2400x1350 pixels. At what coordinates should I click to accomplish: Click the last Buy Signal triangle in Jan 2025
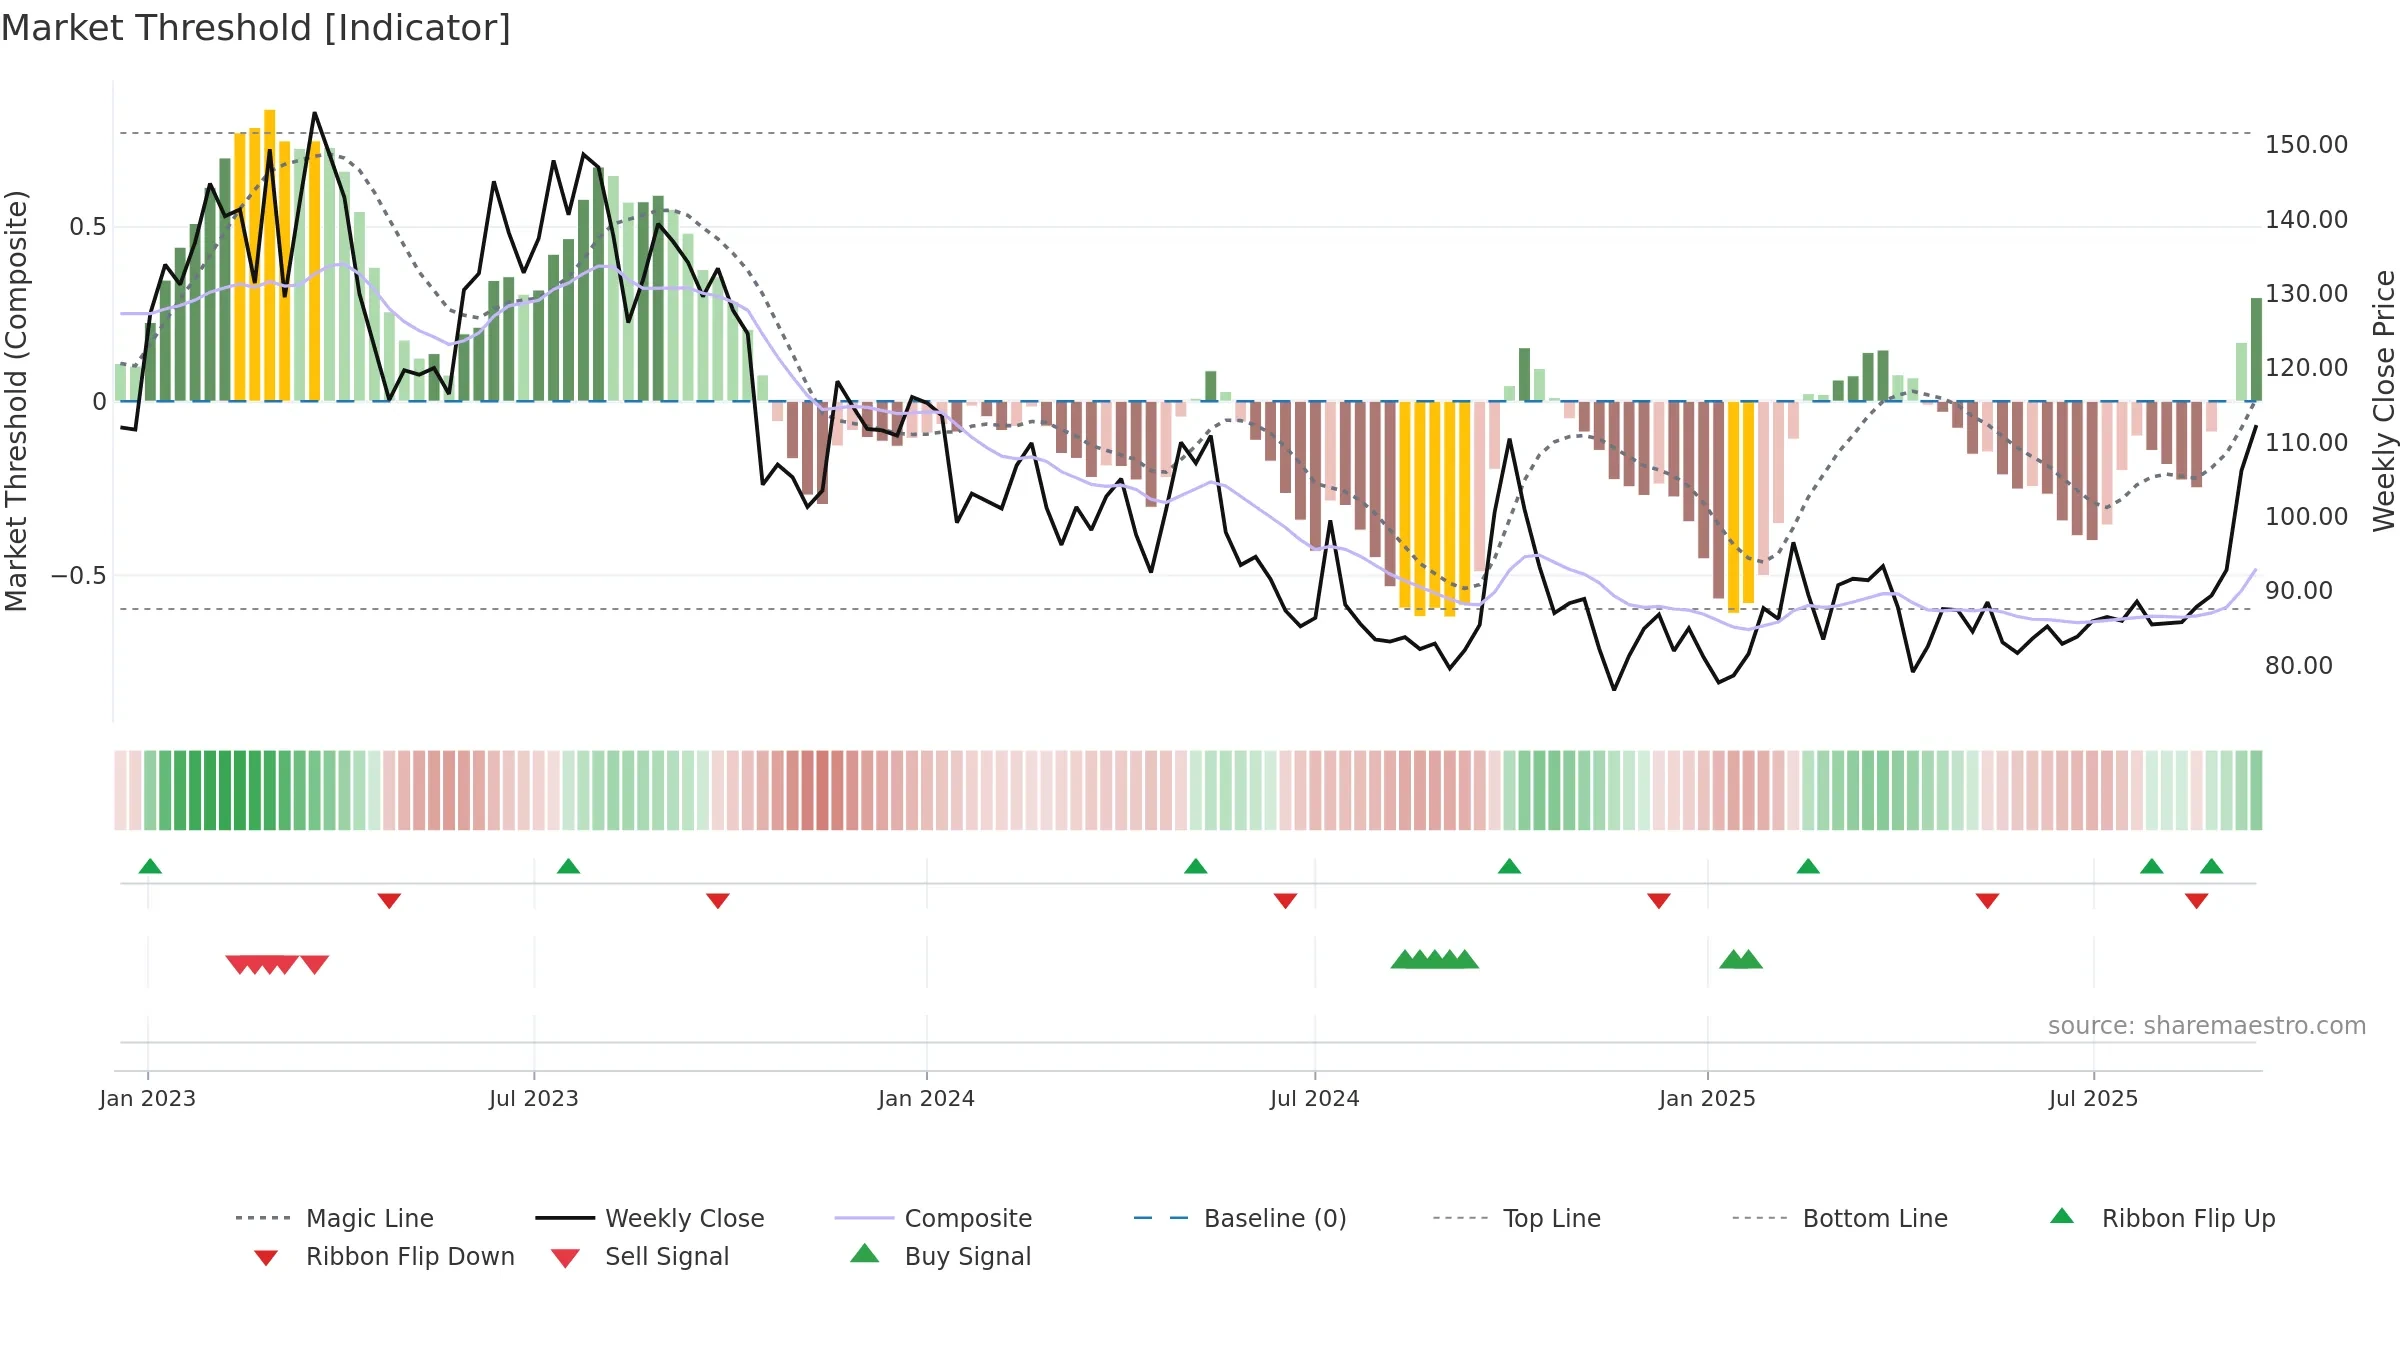(1748, 960)
